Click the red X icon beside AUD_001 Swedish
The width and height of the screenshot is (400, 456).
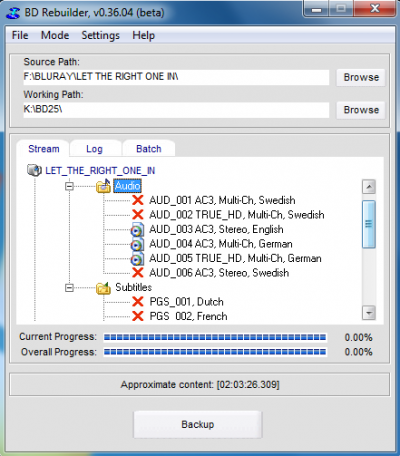(138, 200)
